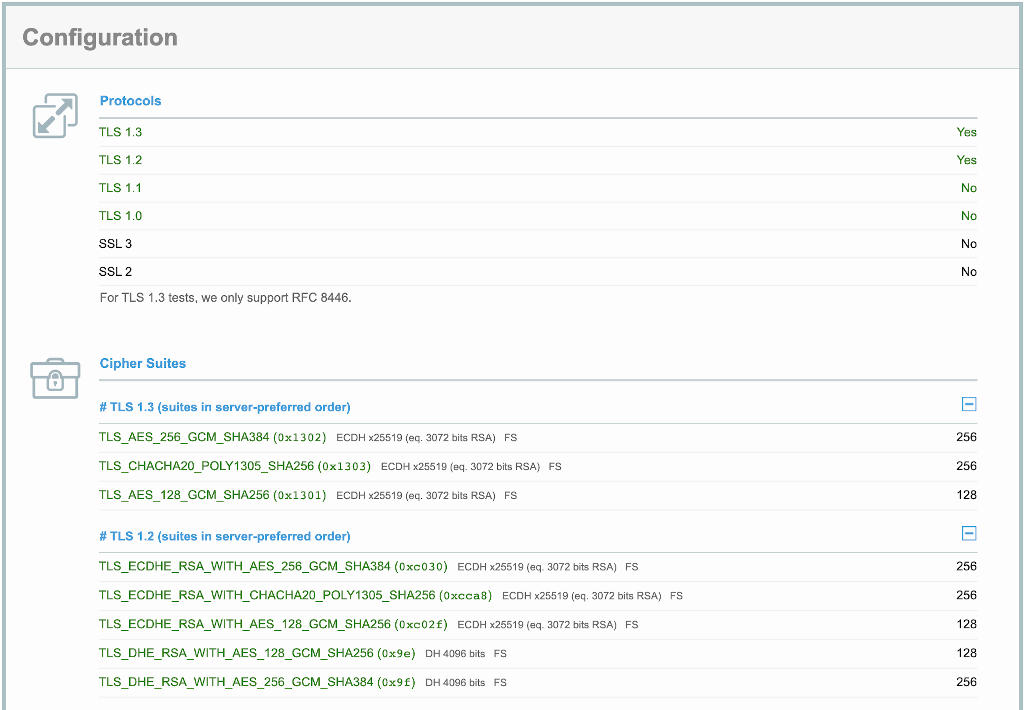
Task: Collapse the TLS 1.3 cipher suites section
Action: pos(969,404)
